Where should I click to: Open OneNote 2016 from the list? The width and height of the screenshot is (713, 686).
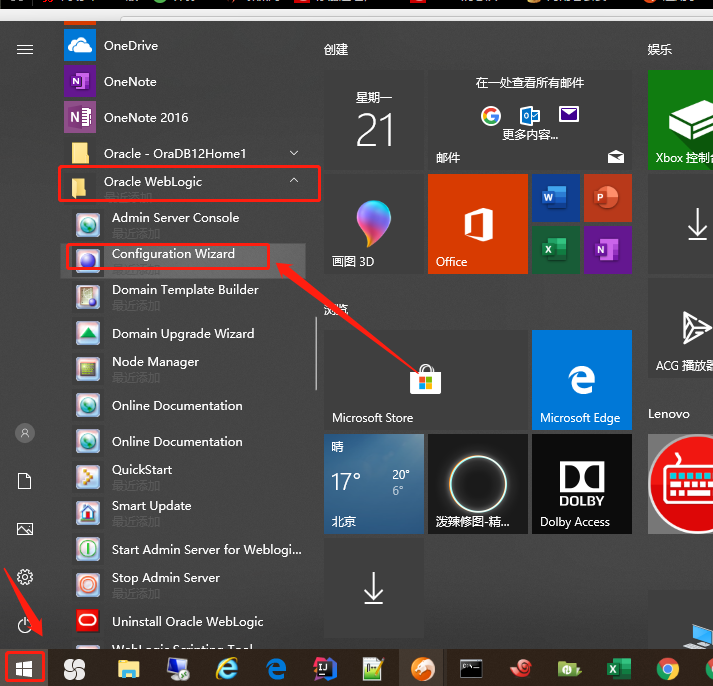182,117
